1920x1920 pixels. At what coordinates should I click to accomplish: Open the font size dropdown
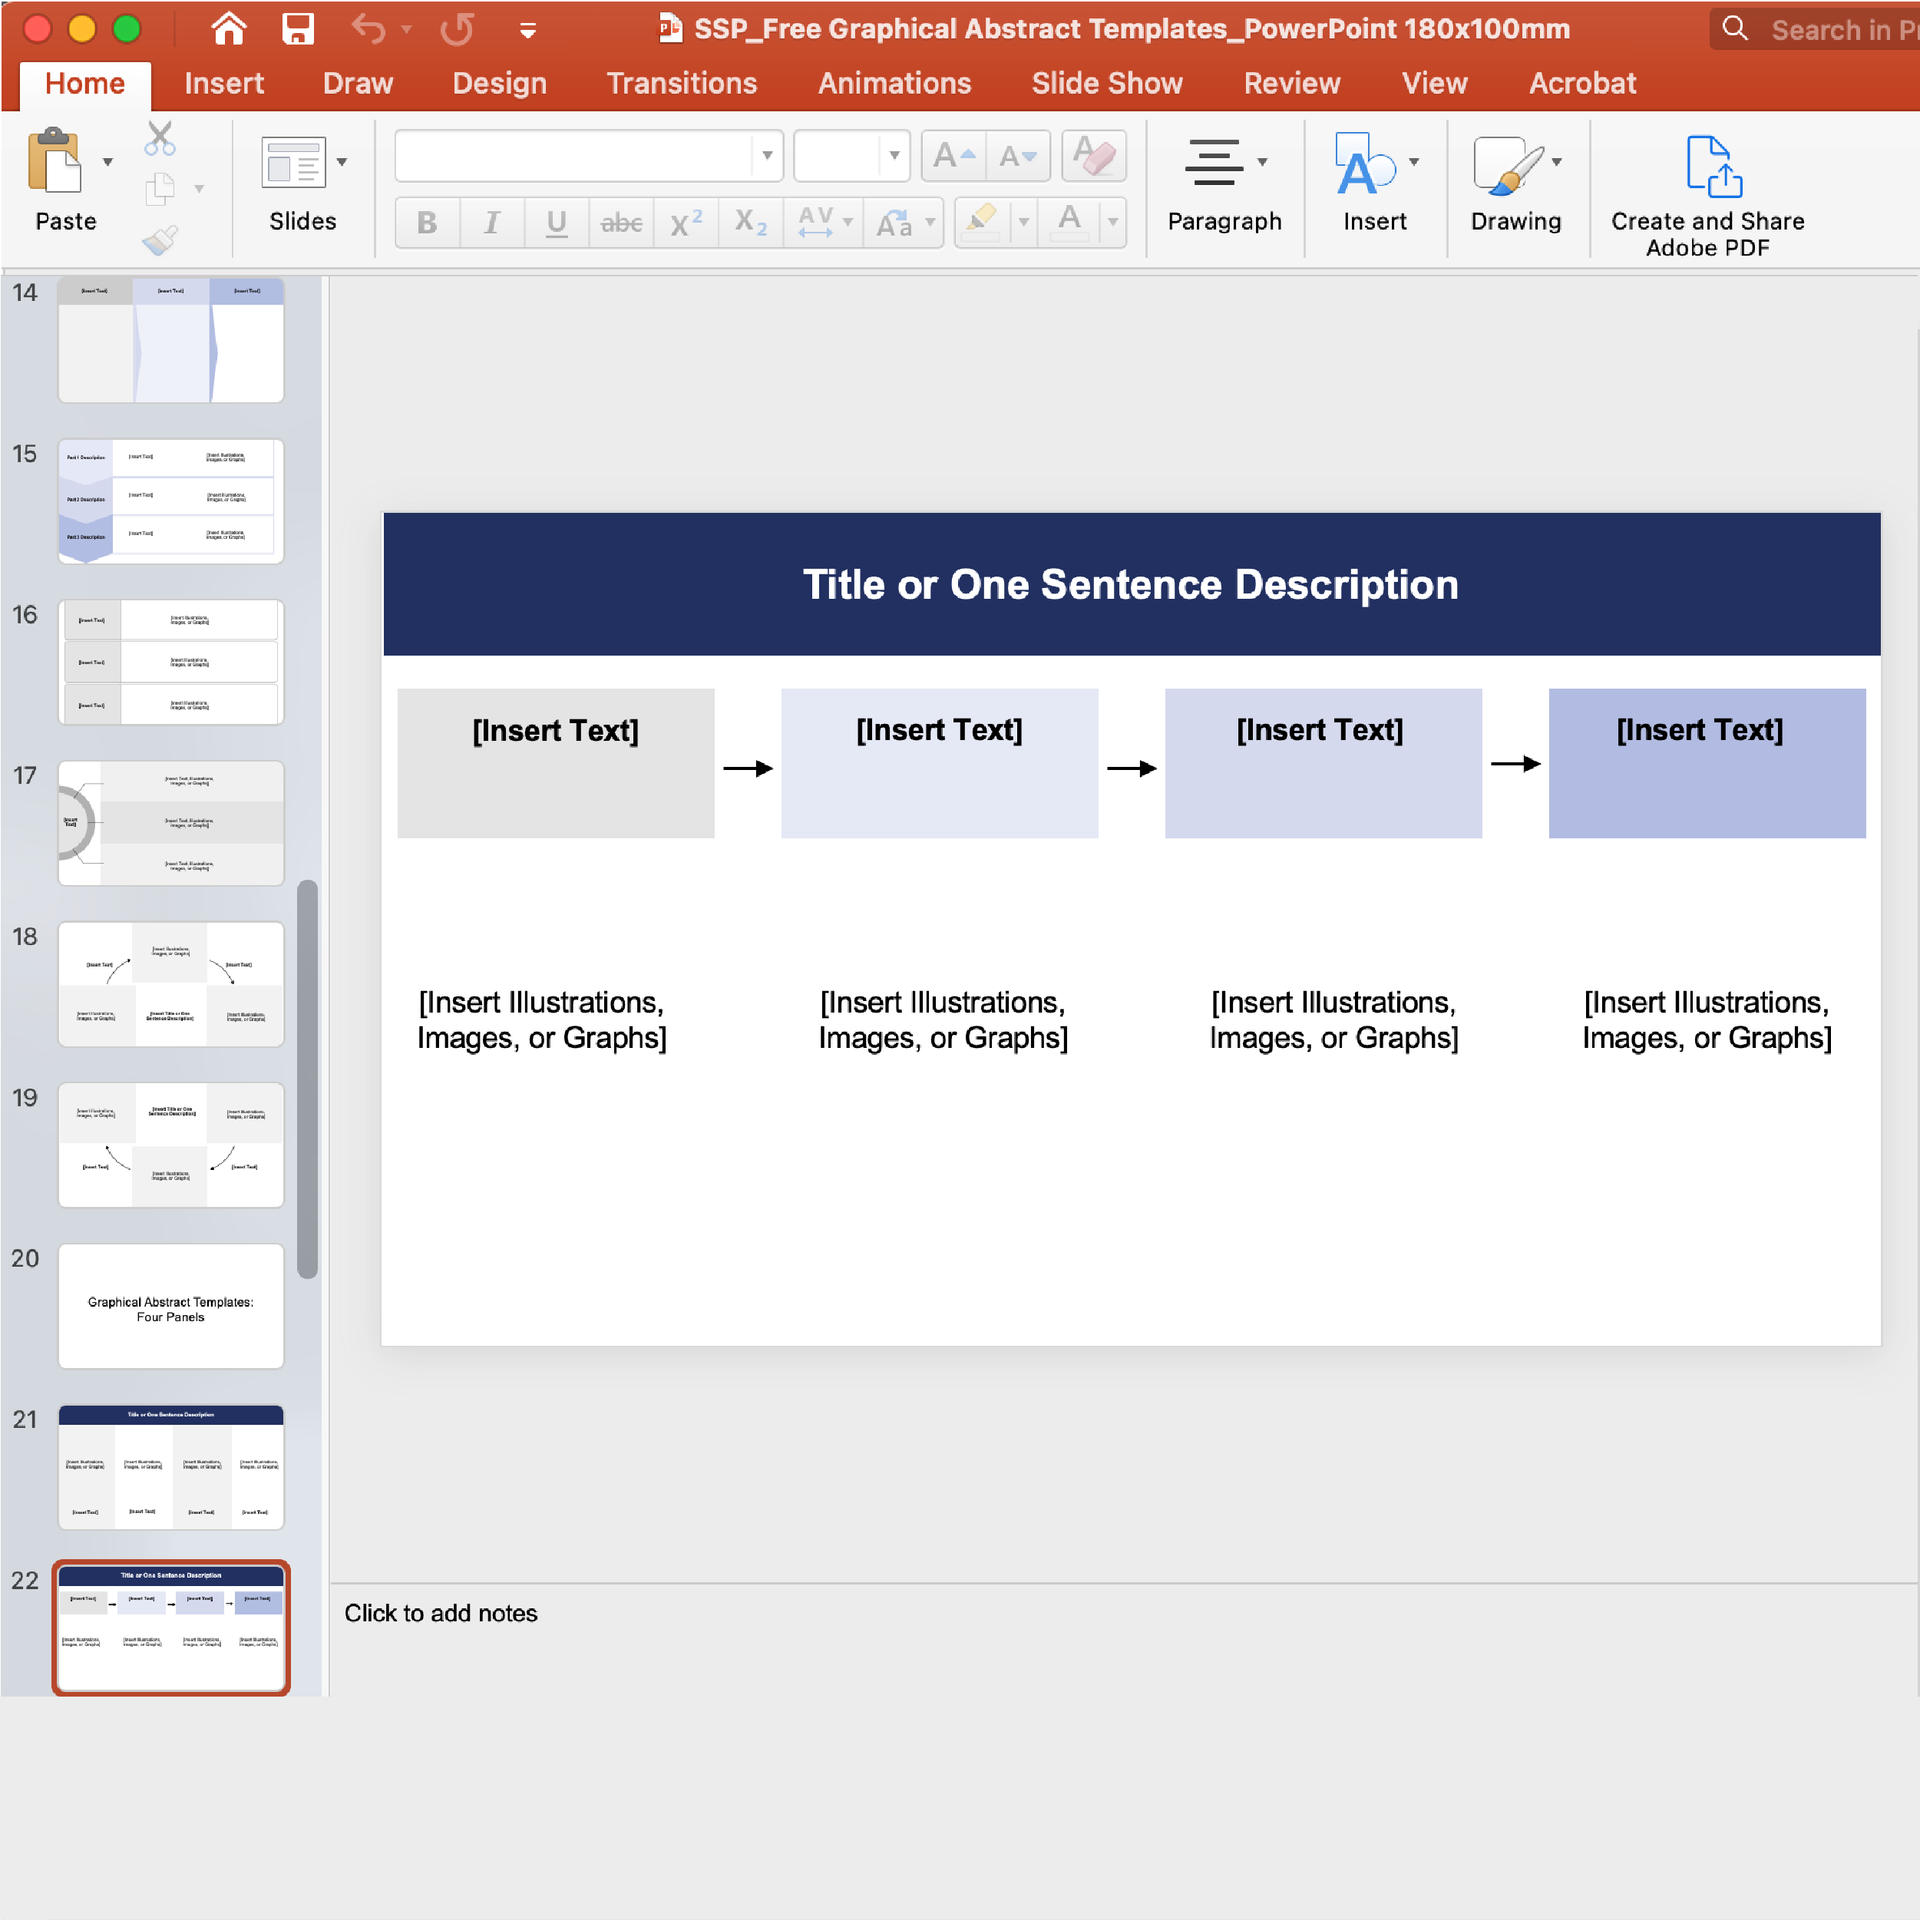click(x=893, y=155)
